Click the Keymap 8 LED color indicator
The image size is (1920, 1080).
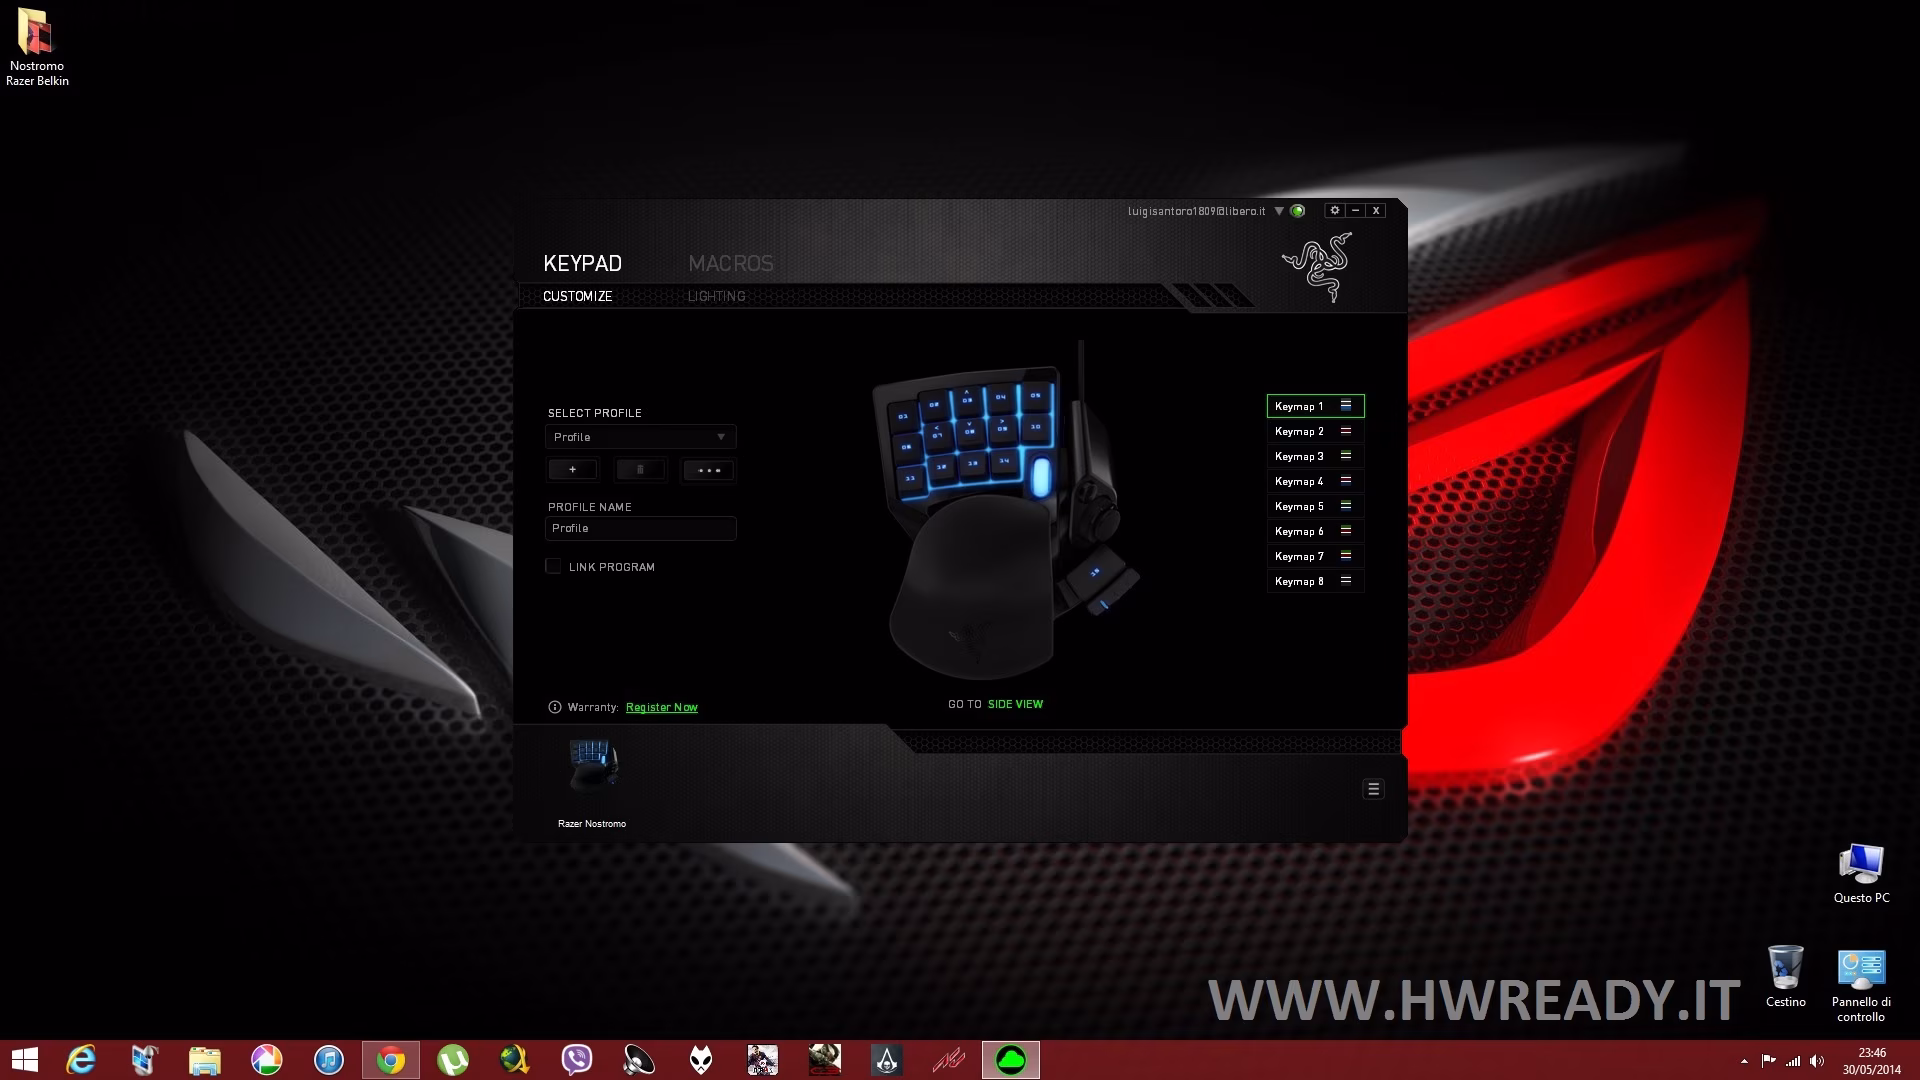pos(1346,581)
